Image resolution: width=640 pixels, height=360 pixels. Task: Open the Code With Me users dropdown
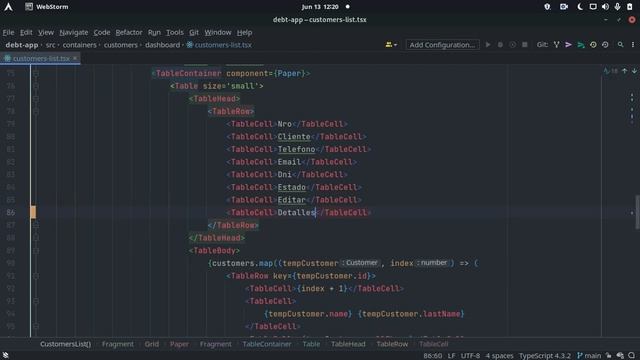391,44
